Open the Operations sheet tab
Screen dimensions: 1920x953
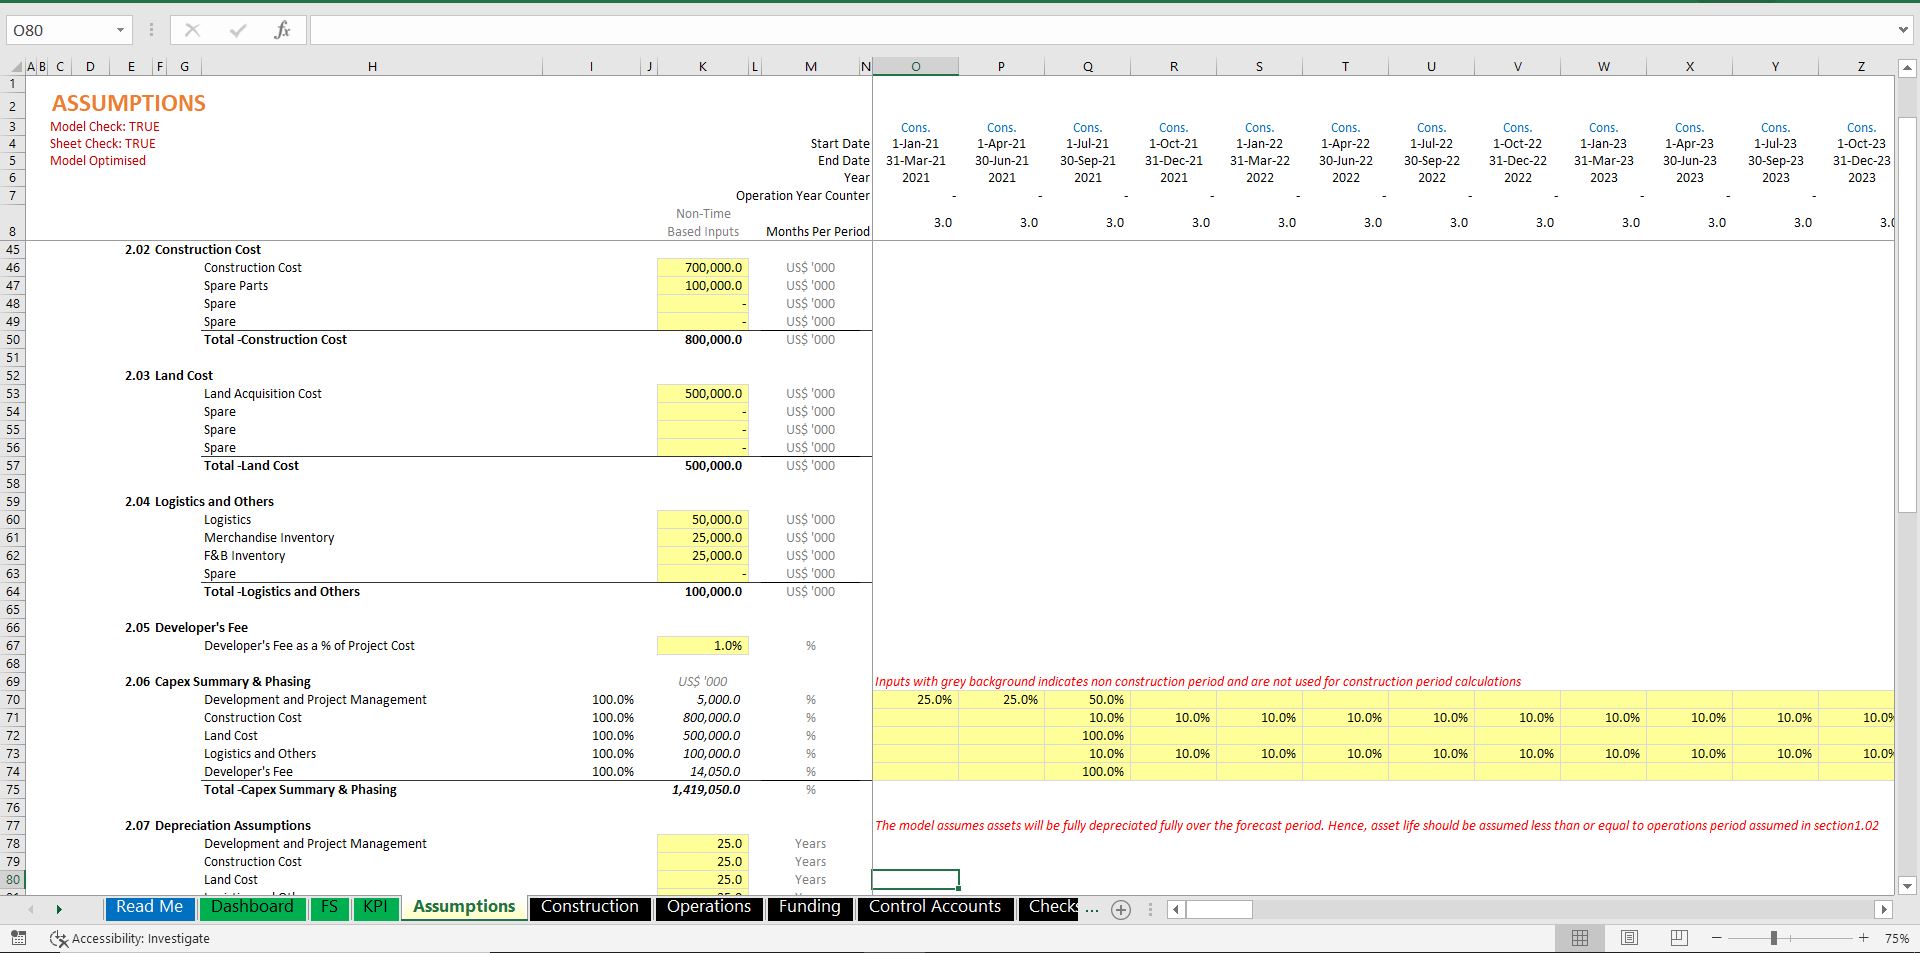pos(709,907)
